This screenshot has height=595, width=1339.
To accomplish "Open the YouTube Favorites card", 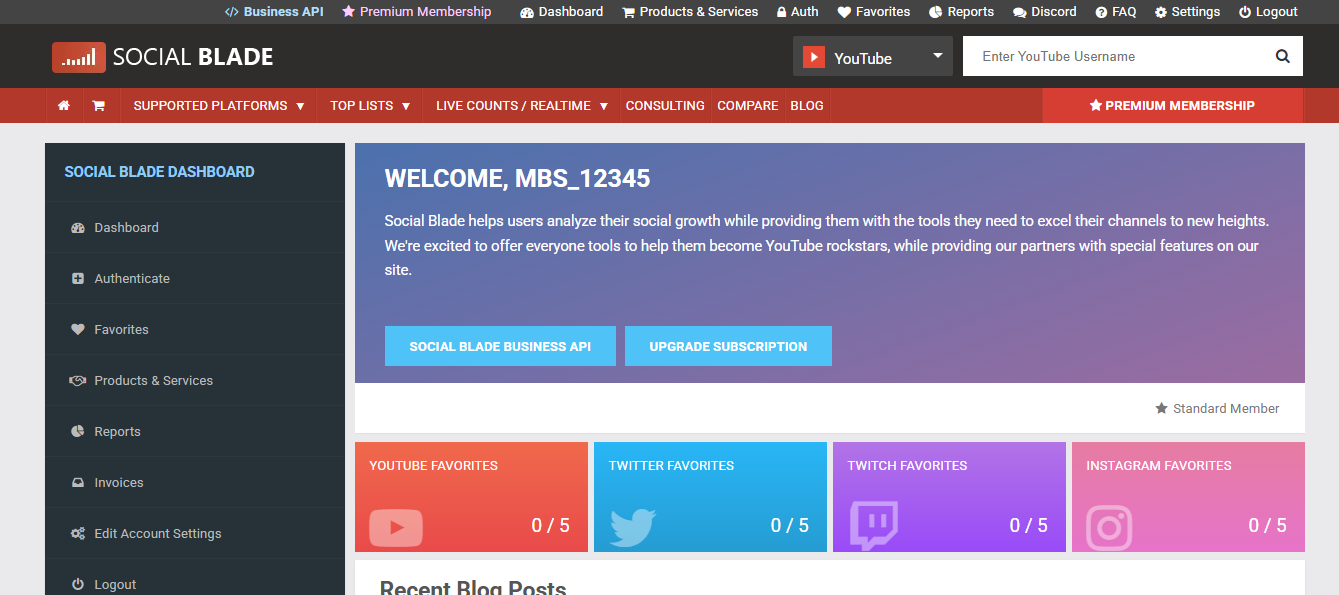I will (x=471, y=497).
